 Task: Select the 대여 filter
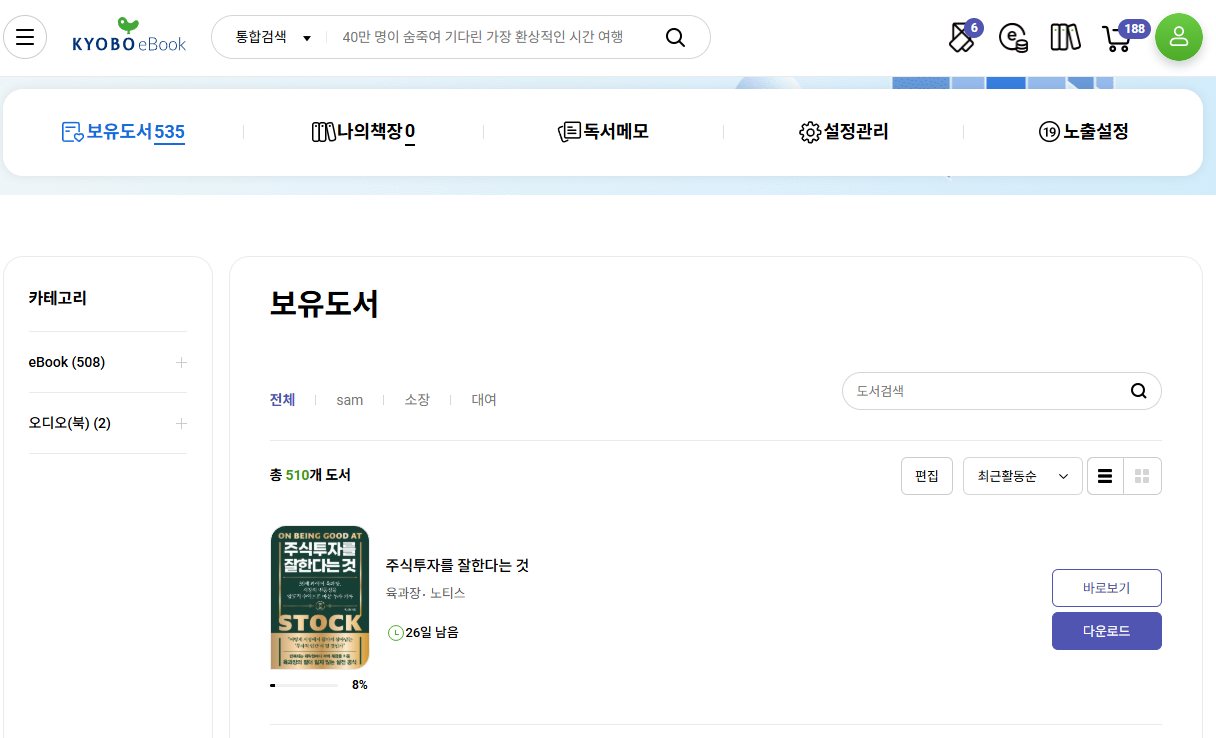point(484,400)
